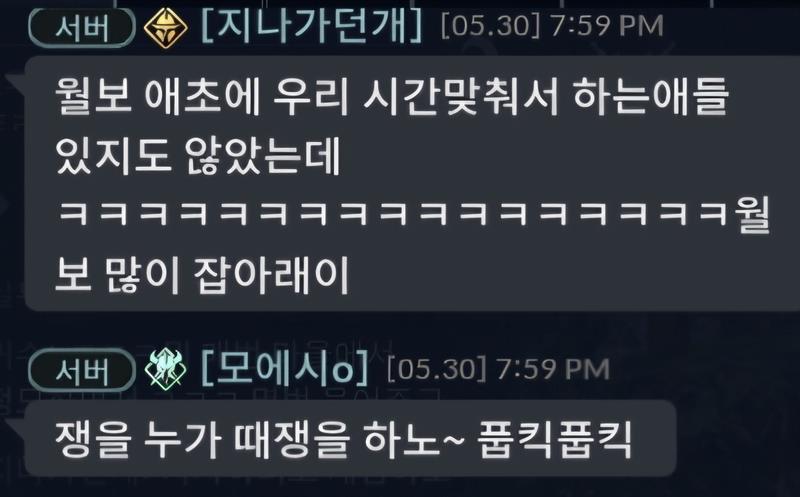Select the text 보 많이 잡아래이
The height and width of the screenshot is (497, 800).
202,275
